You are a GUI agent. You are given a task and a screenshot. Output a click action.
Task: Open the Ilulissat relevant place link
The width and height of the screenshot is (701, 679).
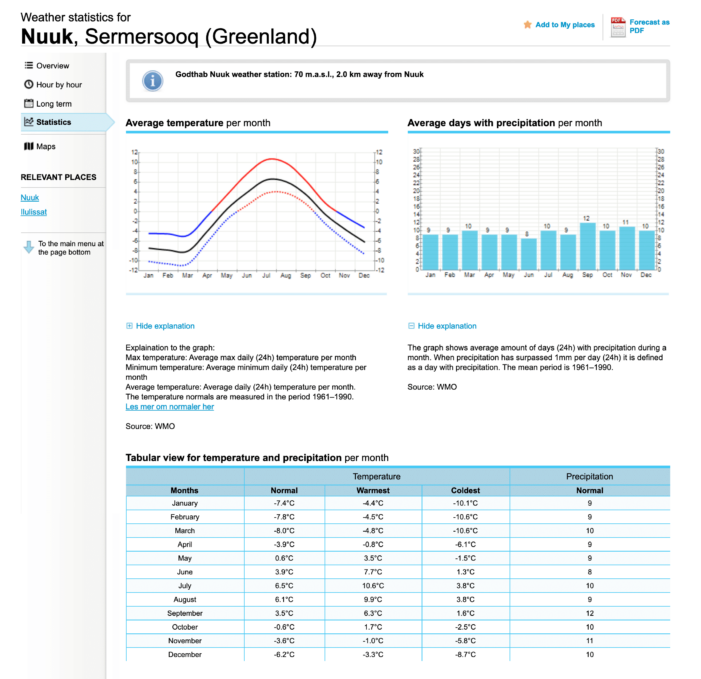pos(34,212)
